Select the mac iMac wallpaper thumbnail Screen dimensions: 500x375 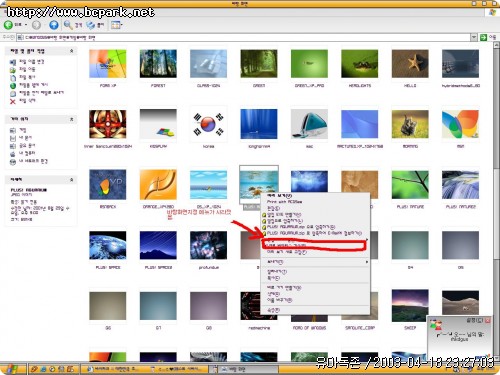point(309,124)
